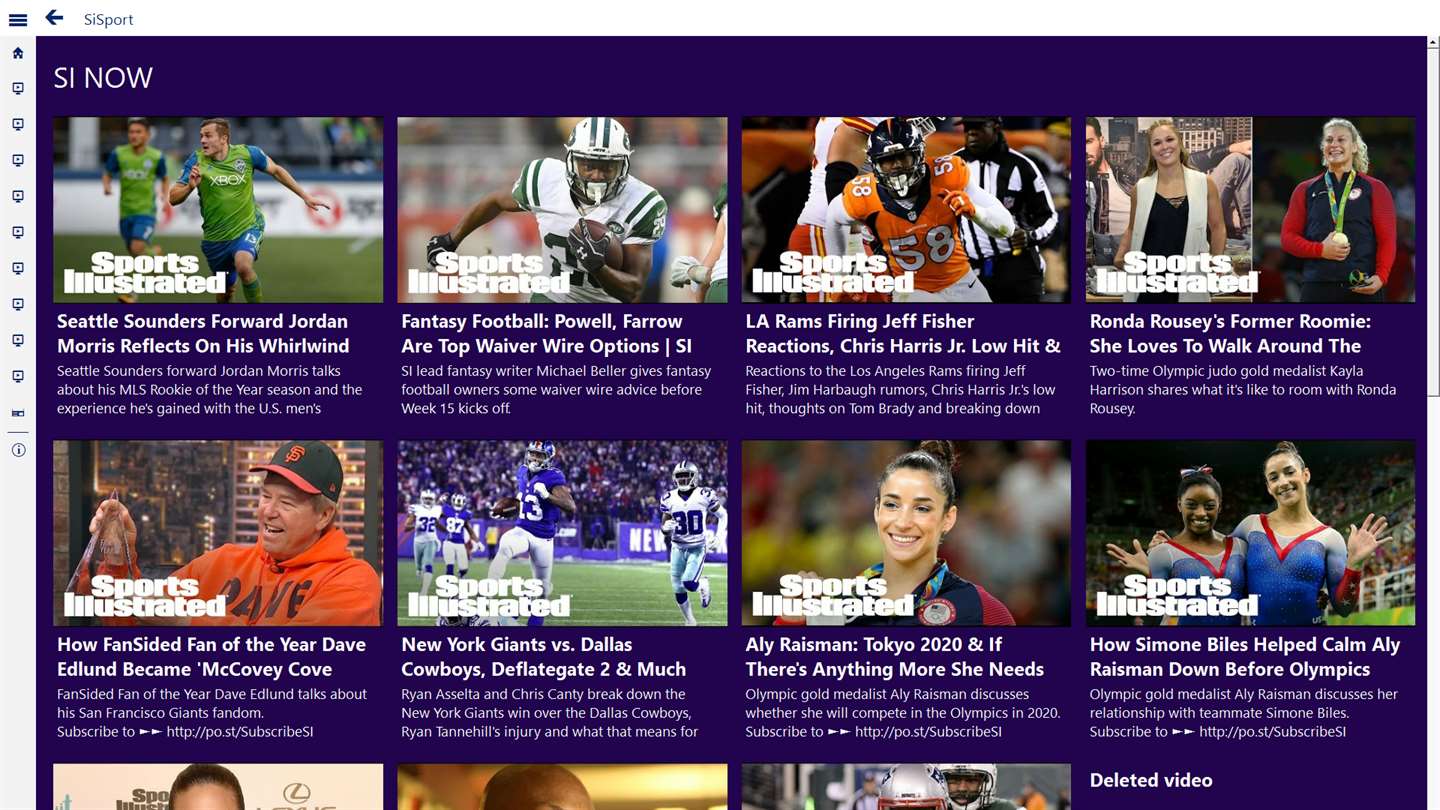Image resolution: width=1440 pixels, height=810 pixels.
Task: Select title 'Seattle Sounders Forward Jordan Morris Reflects'
Action: pos(203,333)
